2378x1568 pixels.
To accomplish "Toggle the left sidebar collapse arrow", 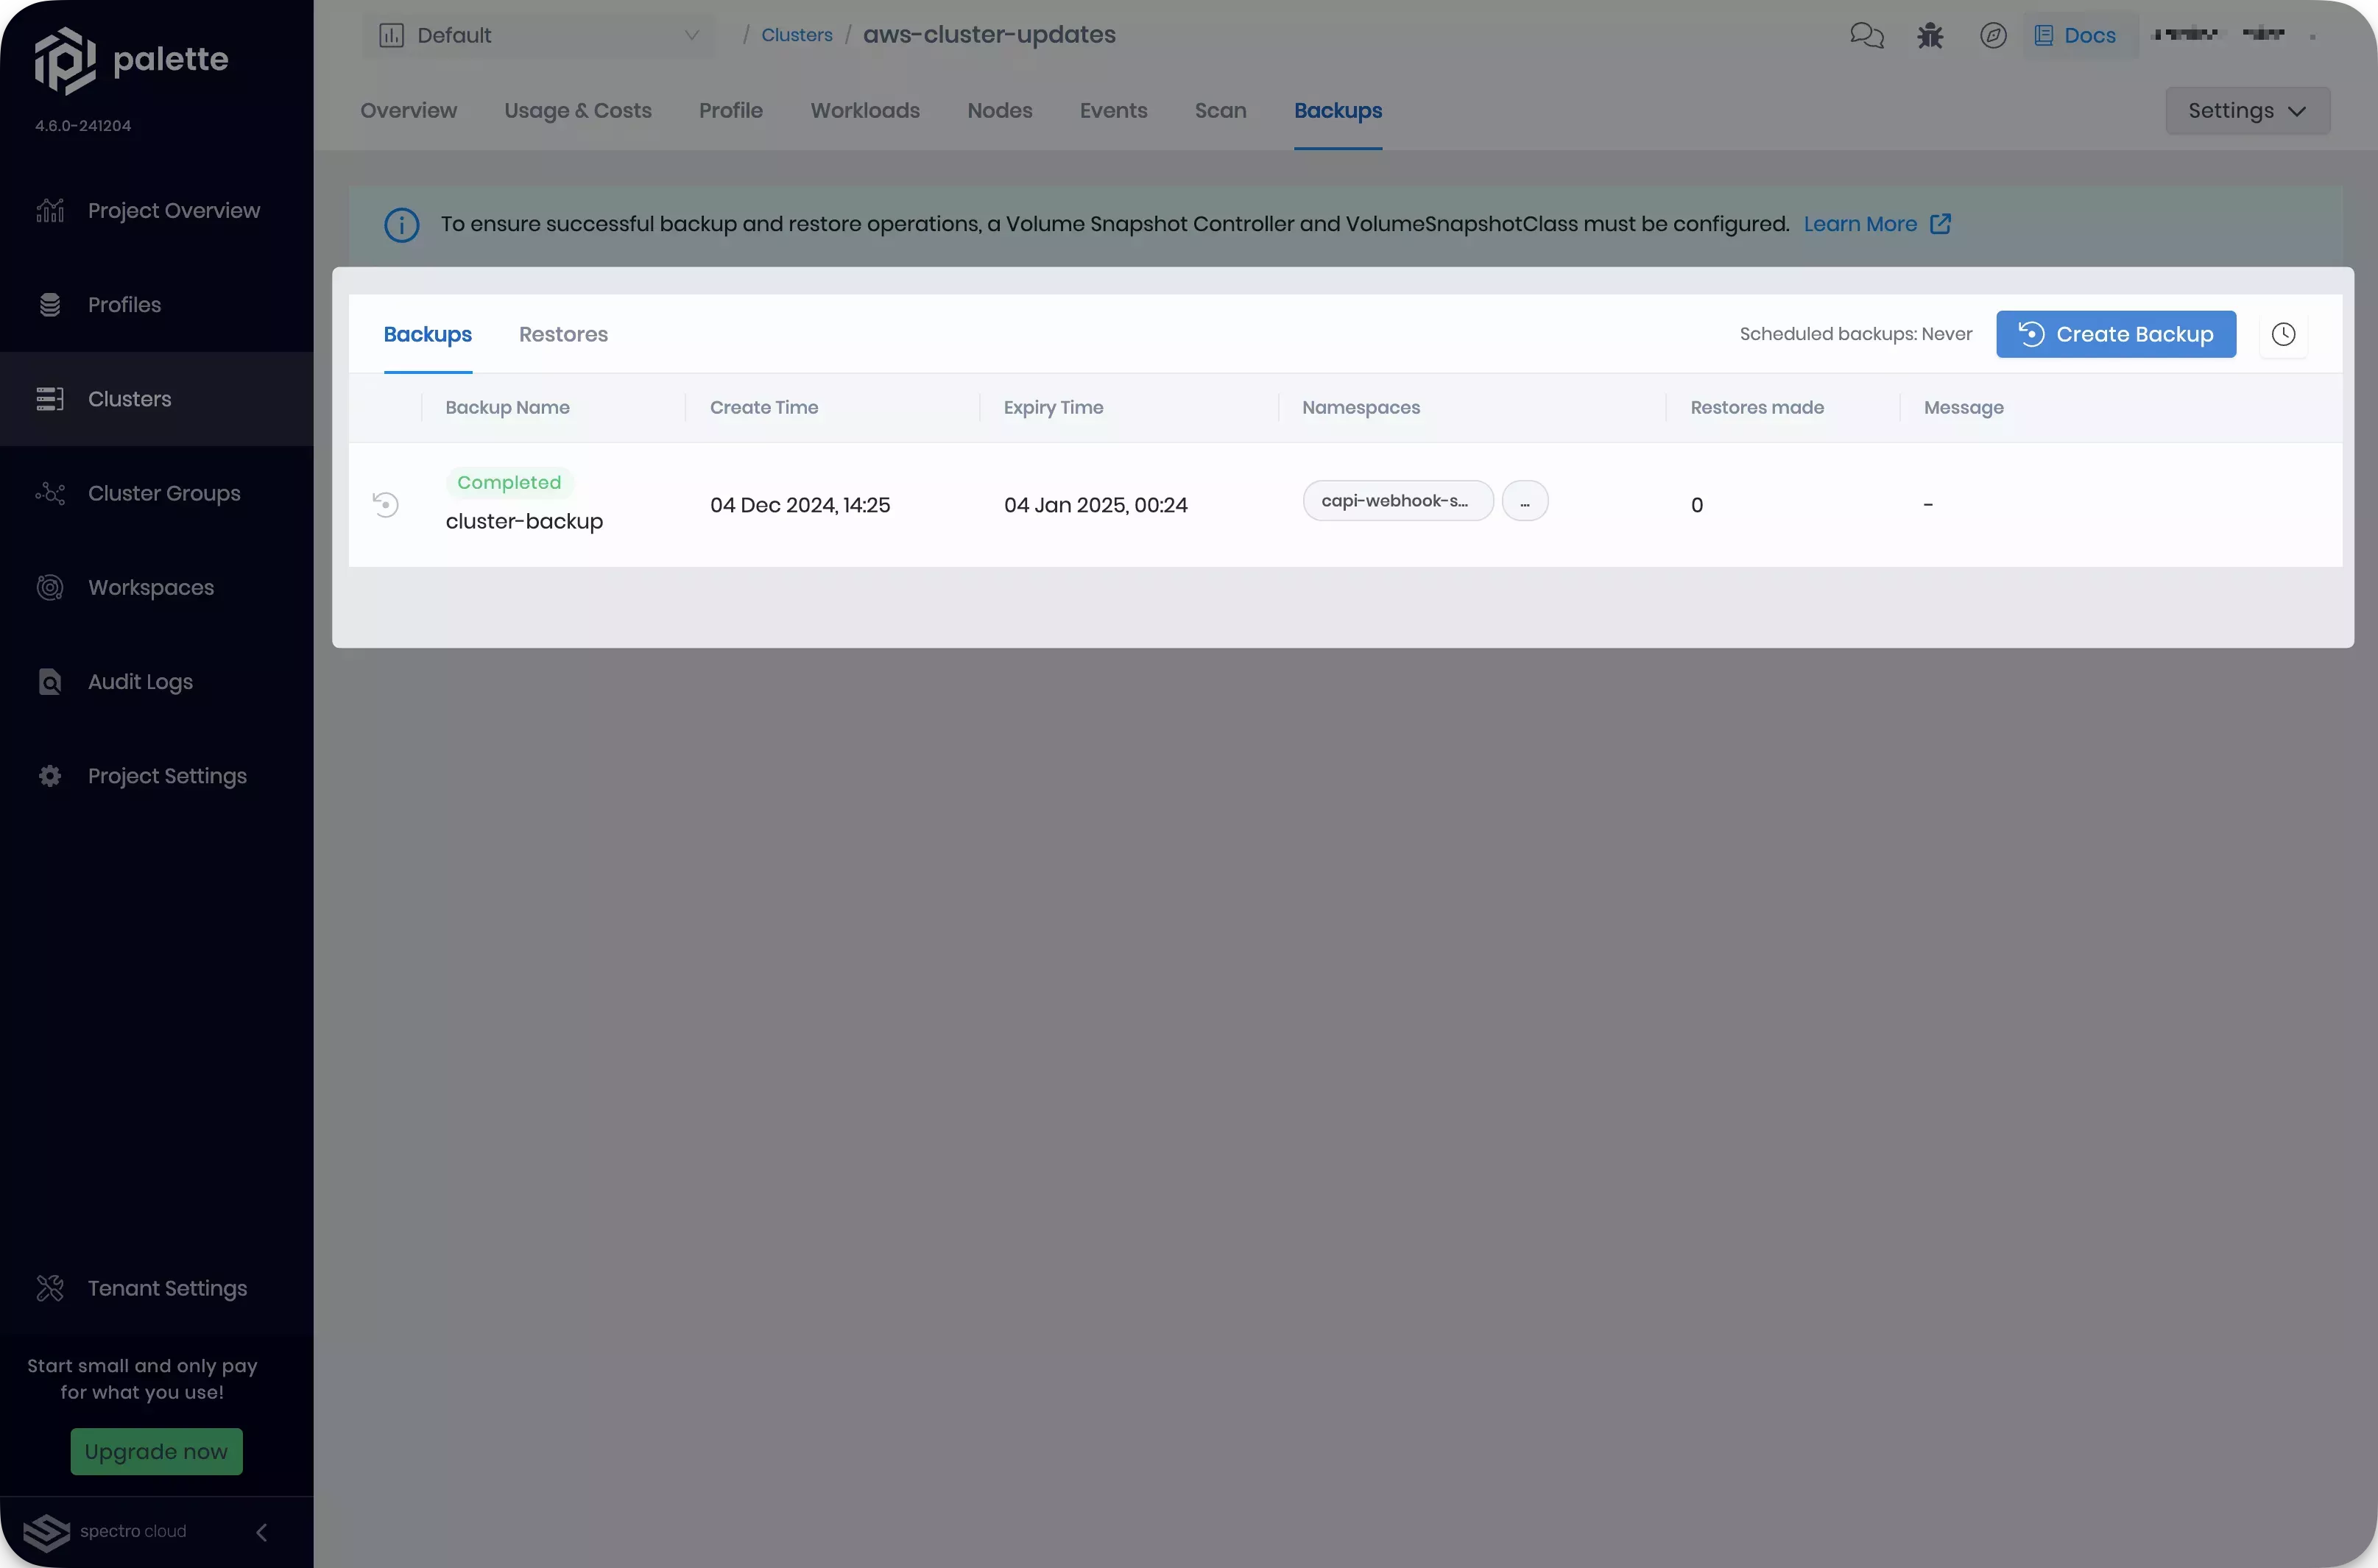I will [259, 1530].
